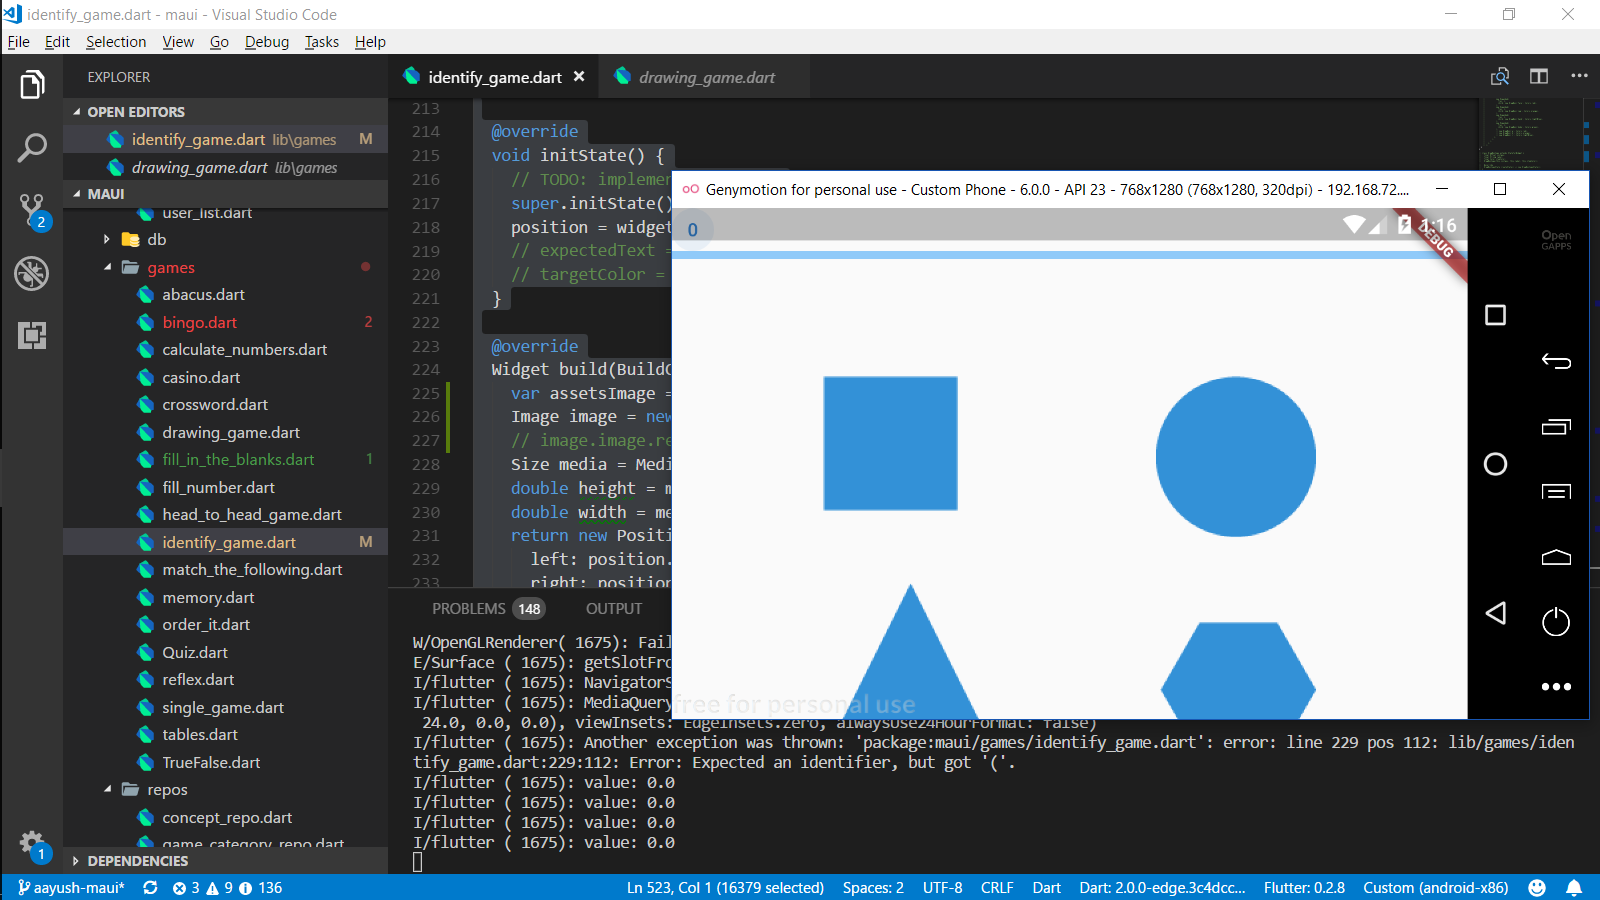Click the Extensions icon in the activity bar

click(31, 337)
